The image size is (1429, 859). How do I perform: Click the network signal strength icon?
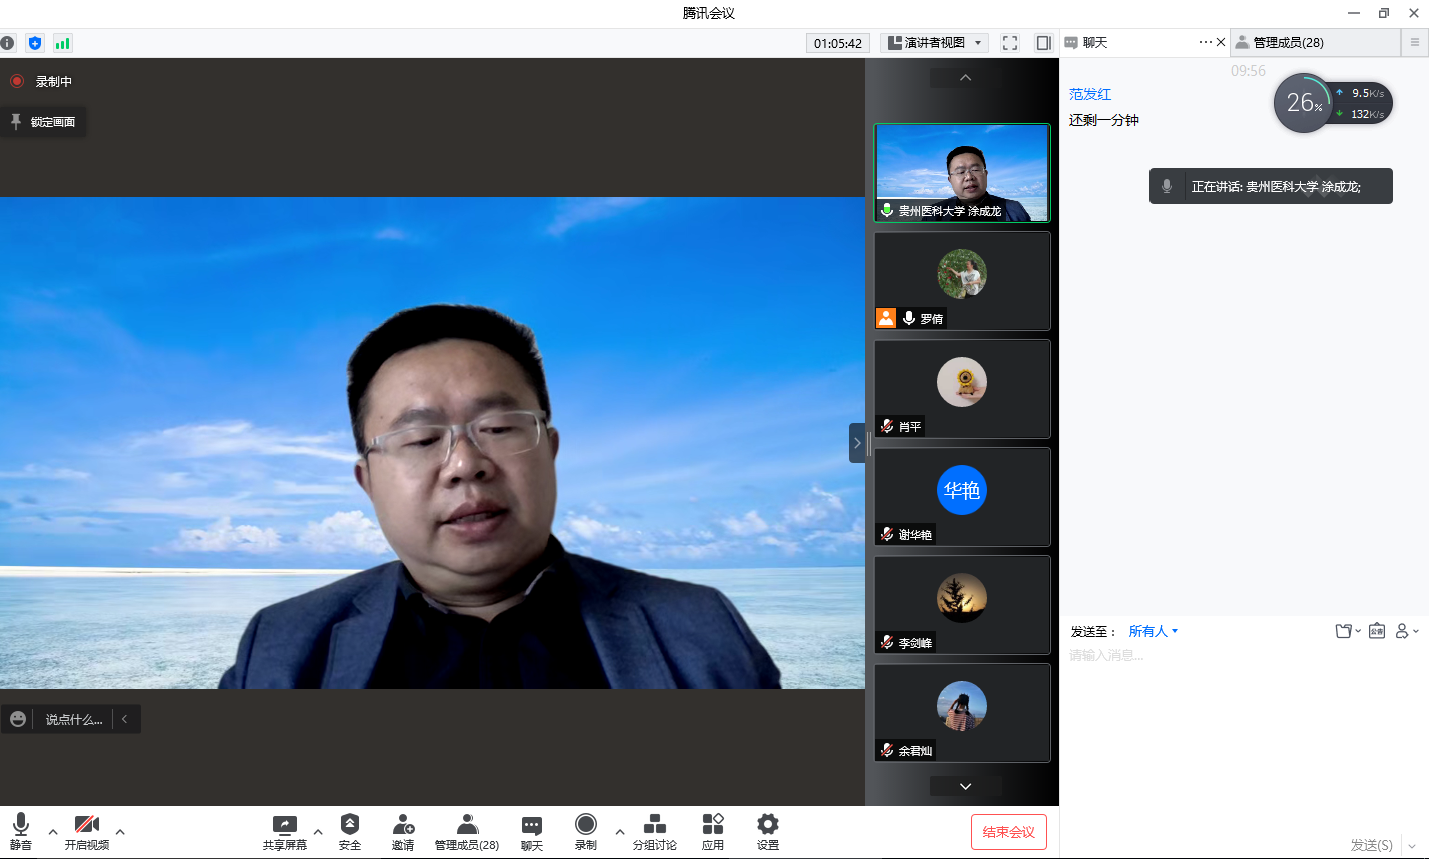(62, 43)
